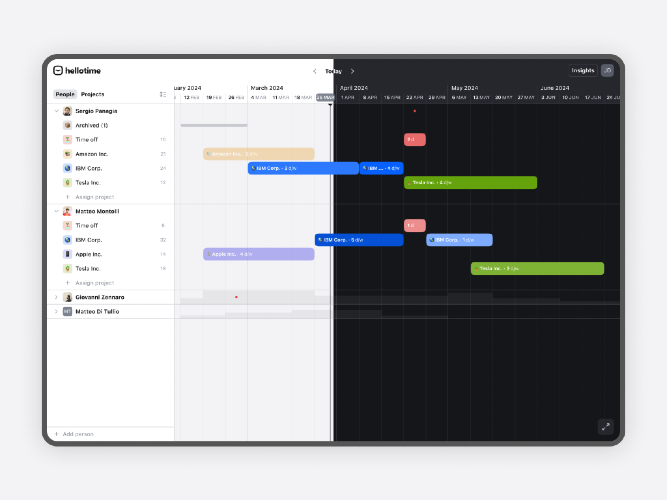The width and height of the screenshot is (667, 500).
Task: Click the hellotime logo icon
Action: pyautogui.click(x=58, y=71)
